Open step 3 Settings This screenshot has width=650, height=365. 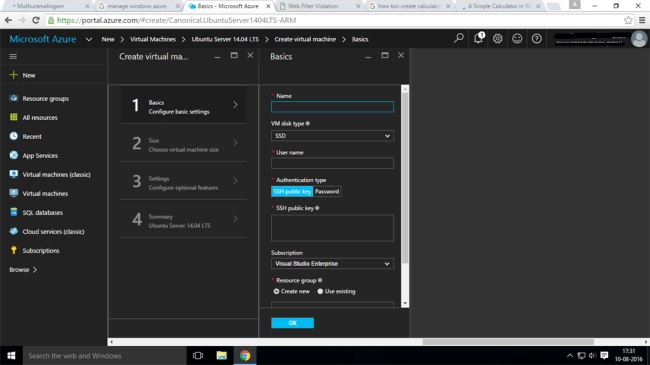tap(183, 181)
